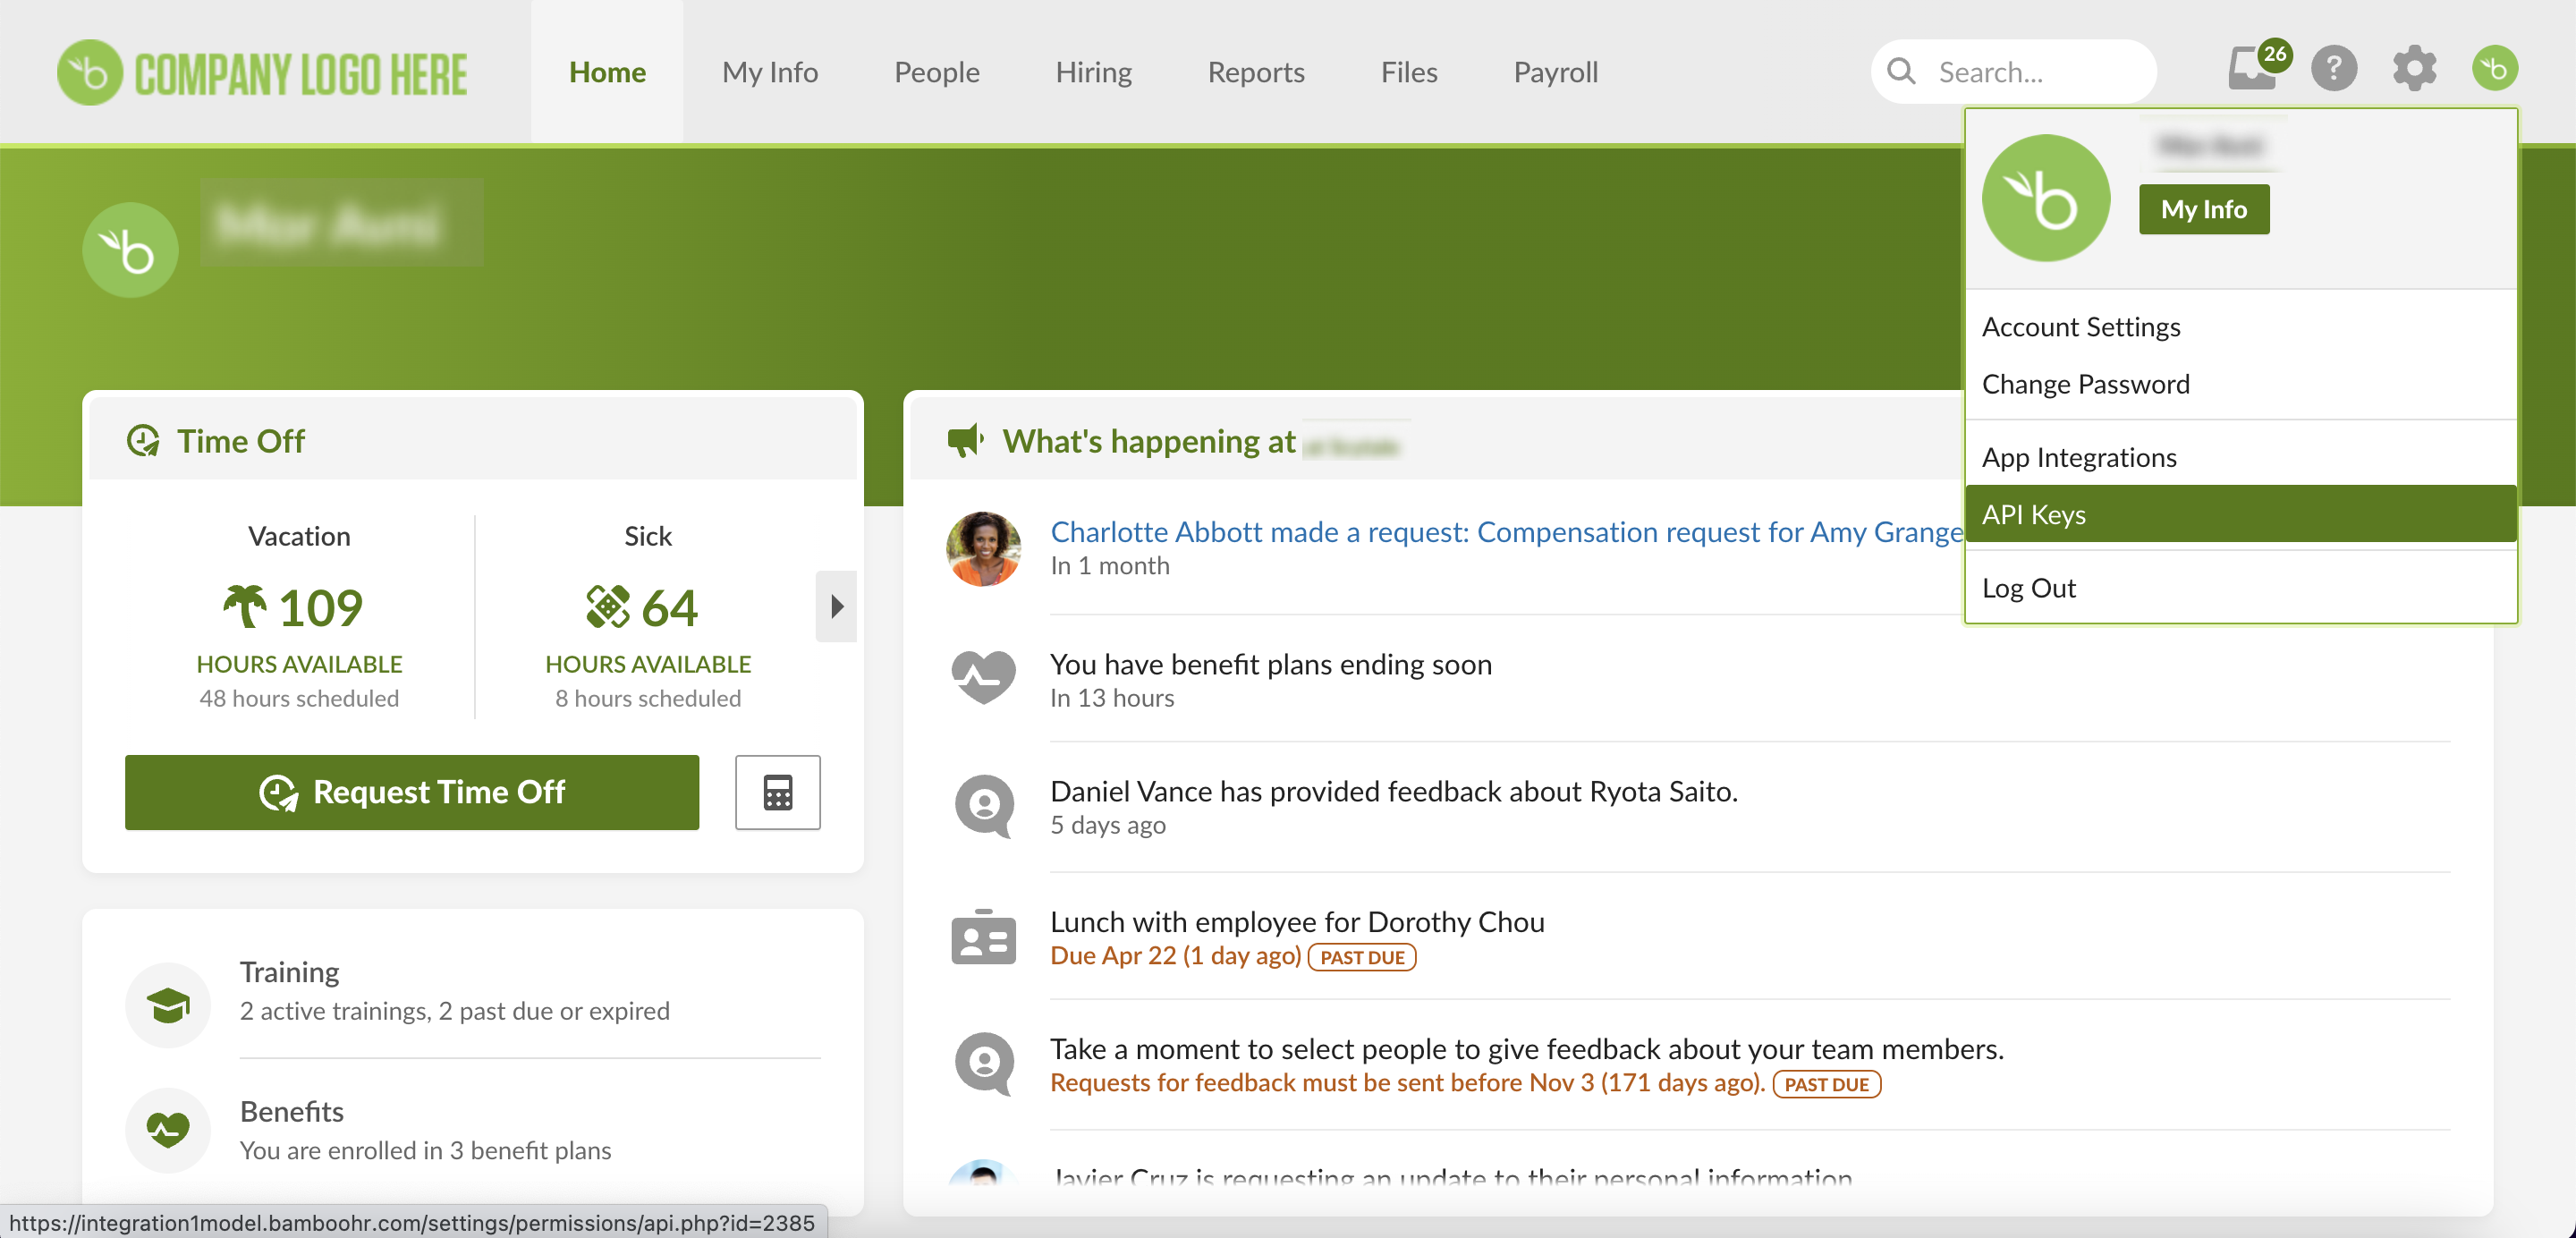The width and height of the screenshot is (2576, 1238).
Task: Click the help question mark icon
Action: tap(2334, 68)
